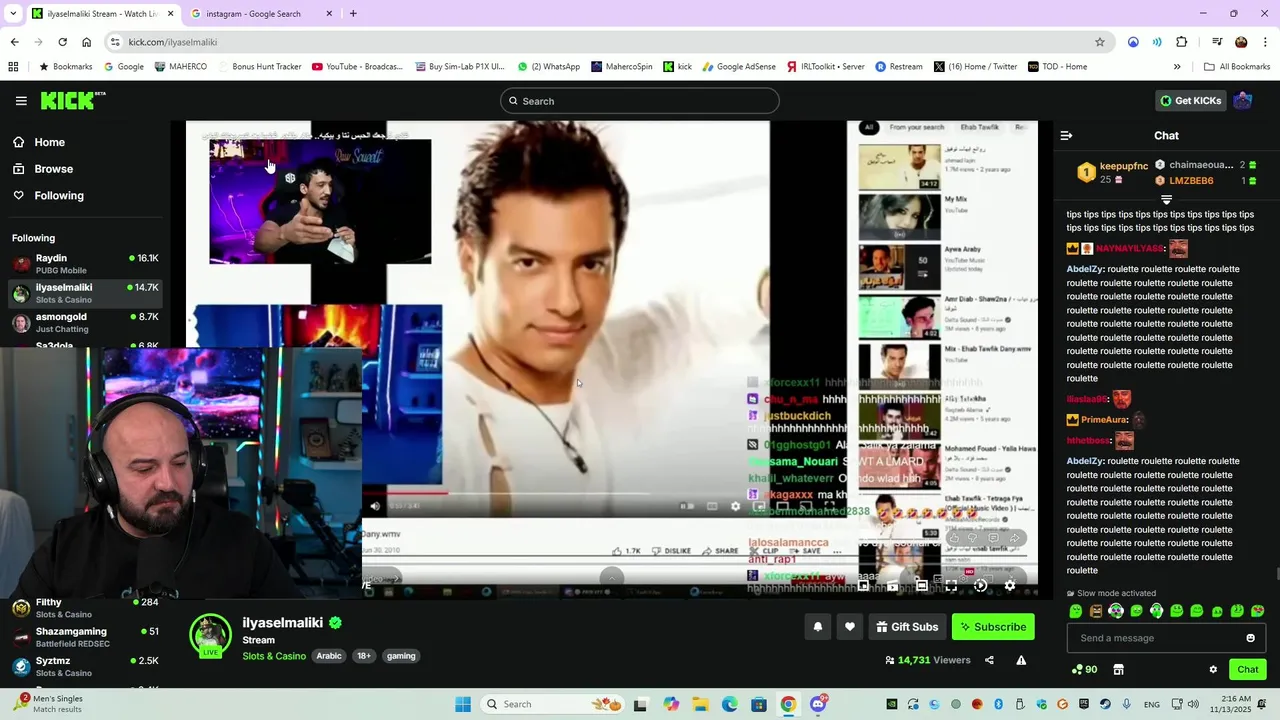Screen dimensions: 1280x720
Task: Click the notification bell icon under stream
Action: (x=818, y=627)
